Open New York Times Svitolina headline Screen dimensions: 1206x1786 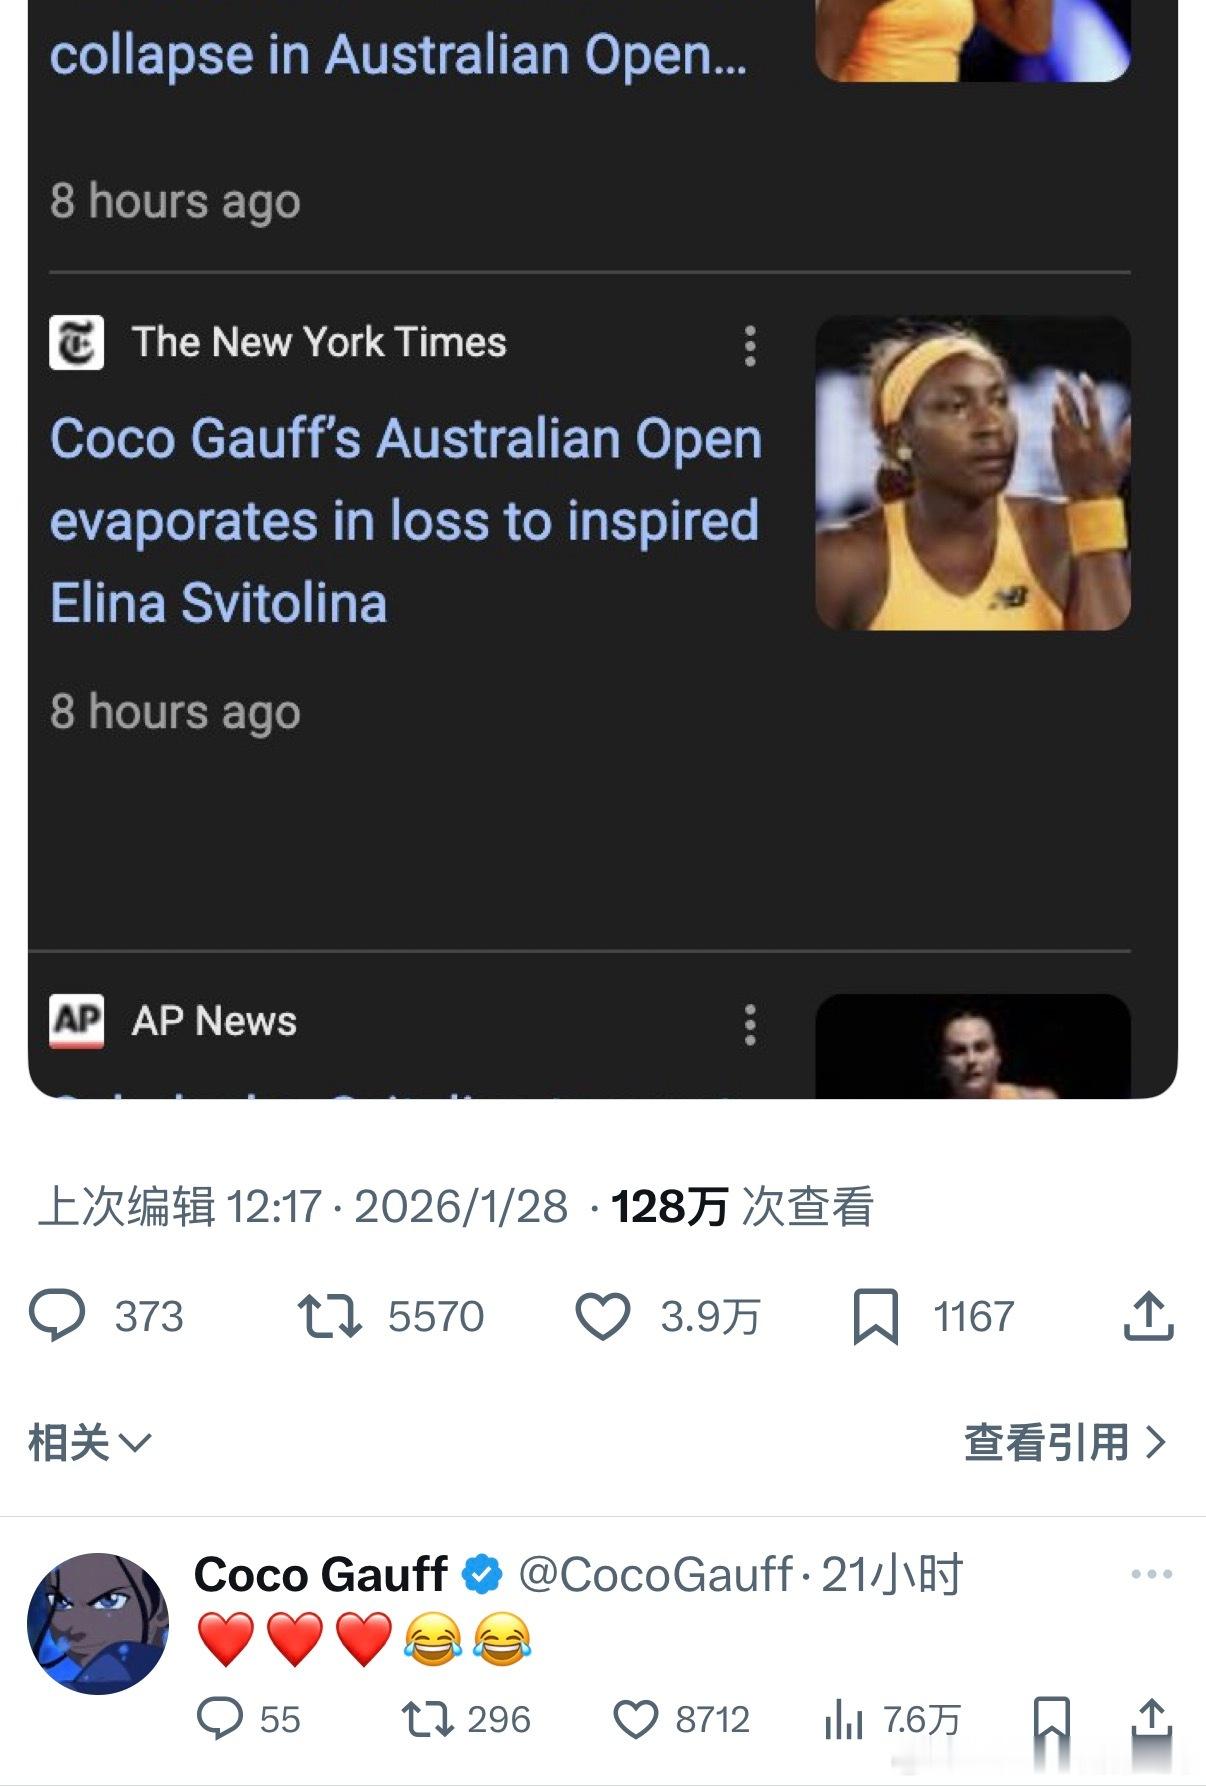pyautogui.click(x=406, y=521)
